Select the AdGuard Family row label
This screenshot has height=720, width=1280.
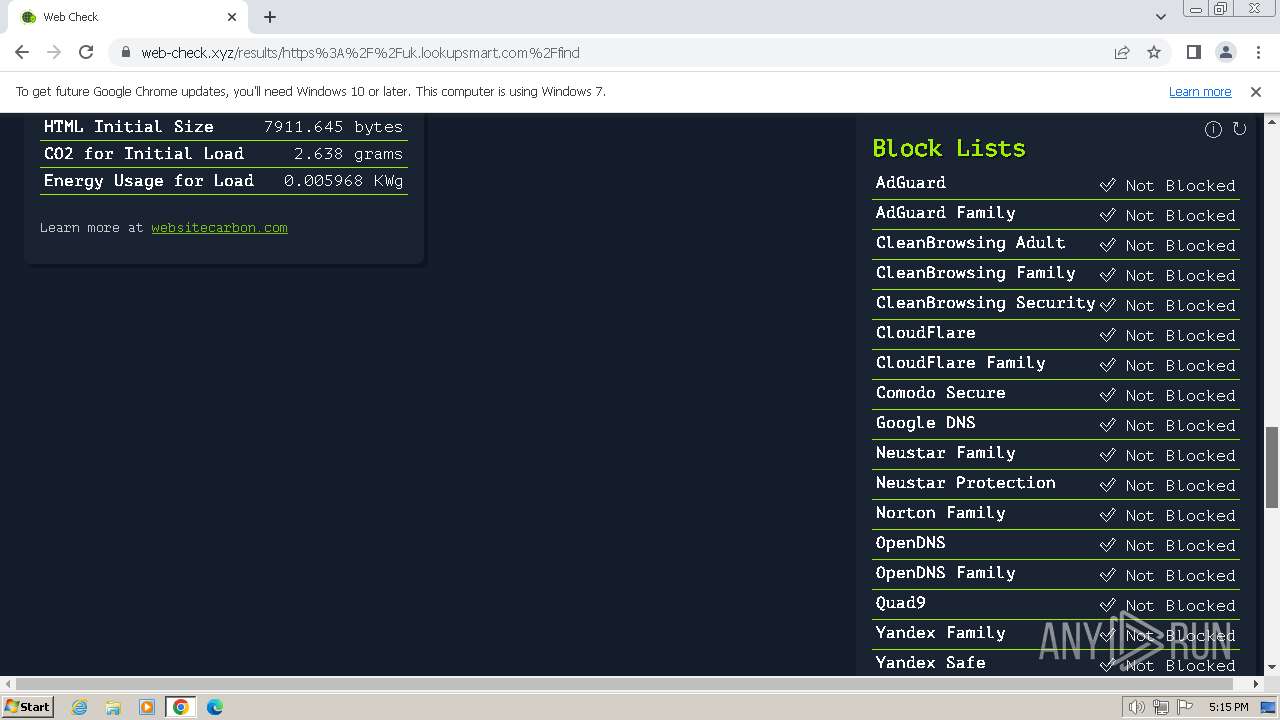pyautogui.click(x=946, y=213)
